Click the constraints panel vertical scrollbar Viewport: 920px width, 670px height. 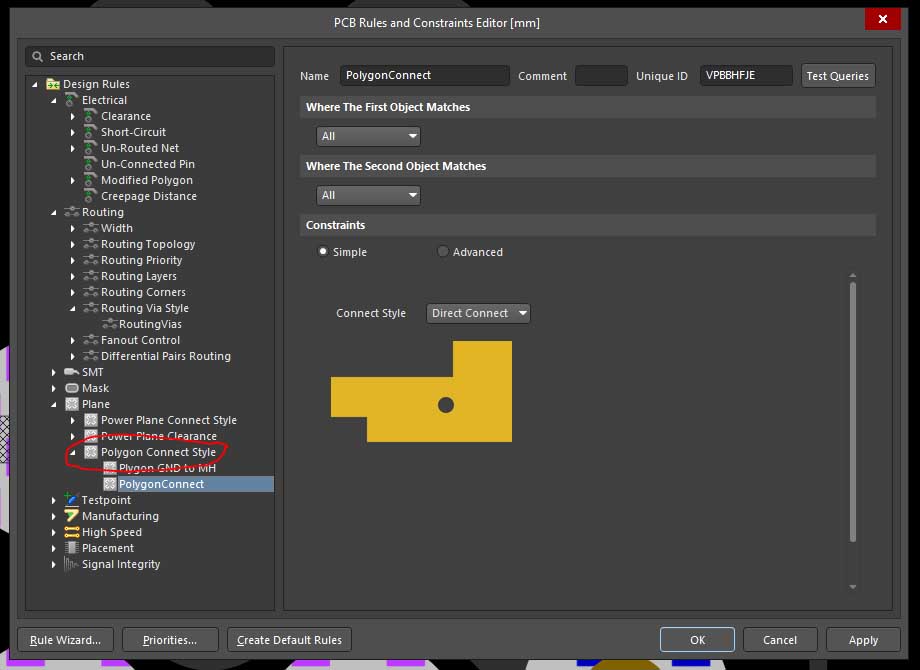pos(853,410)
